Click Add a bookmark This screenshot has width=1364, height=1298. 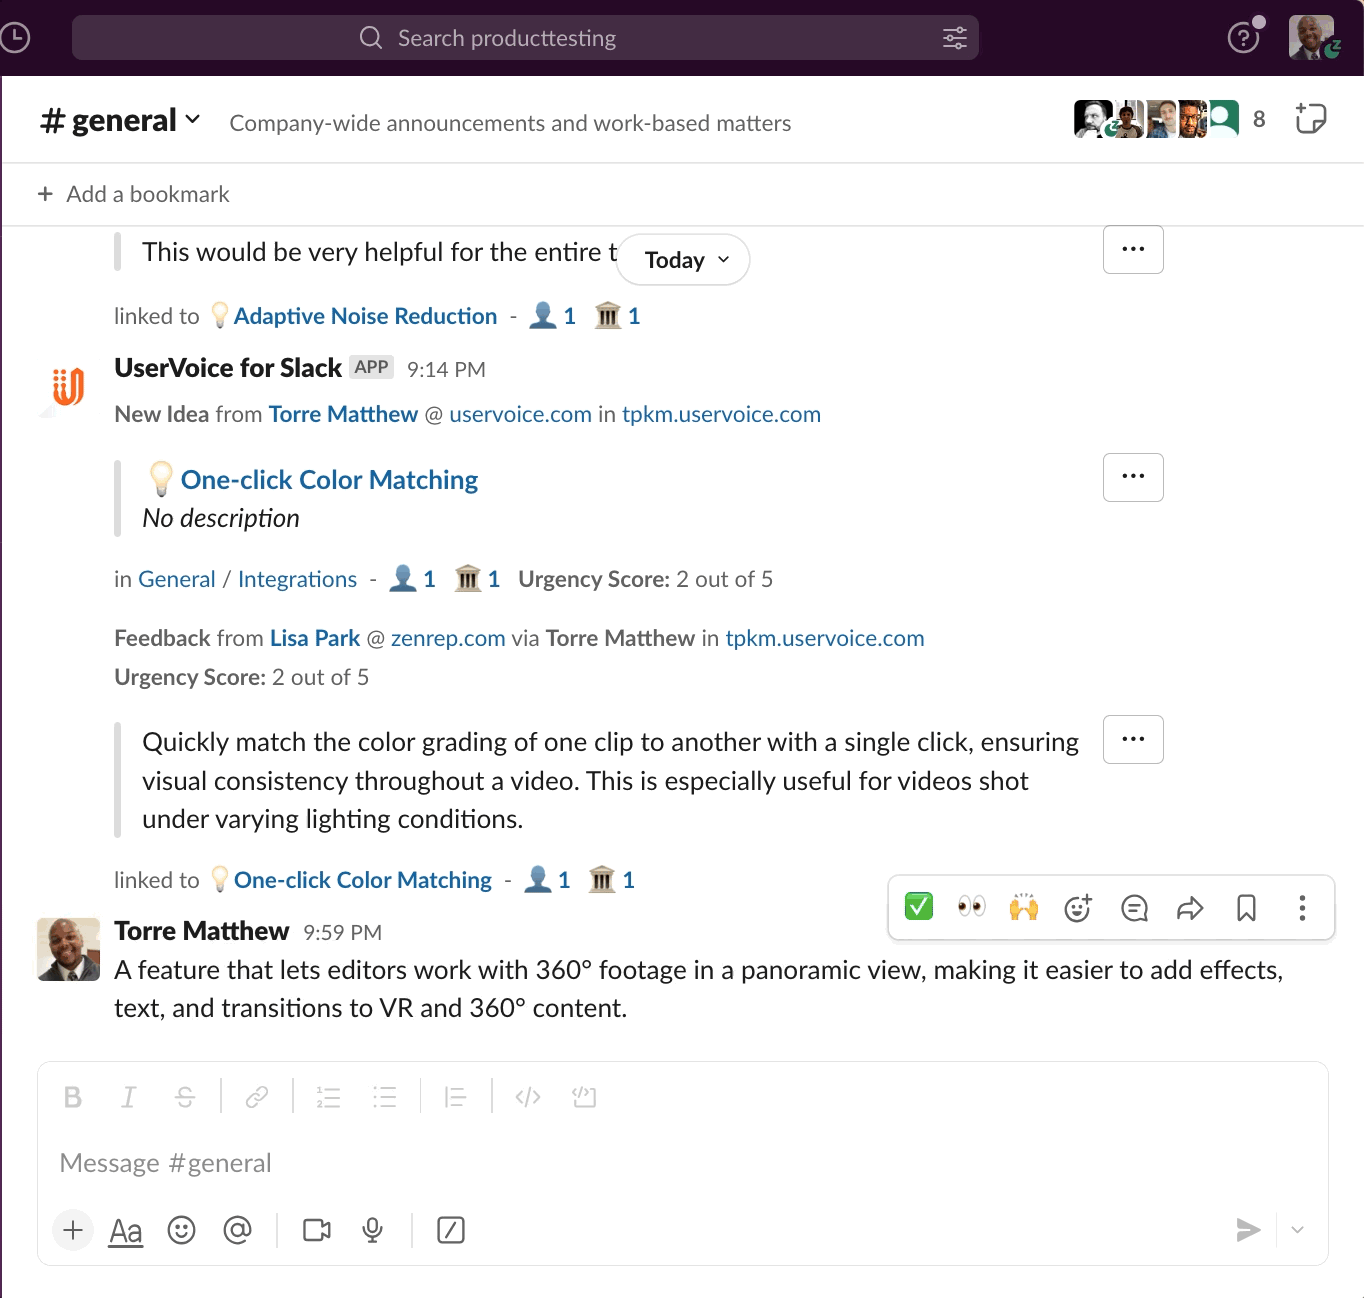[x=131, y=193]
